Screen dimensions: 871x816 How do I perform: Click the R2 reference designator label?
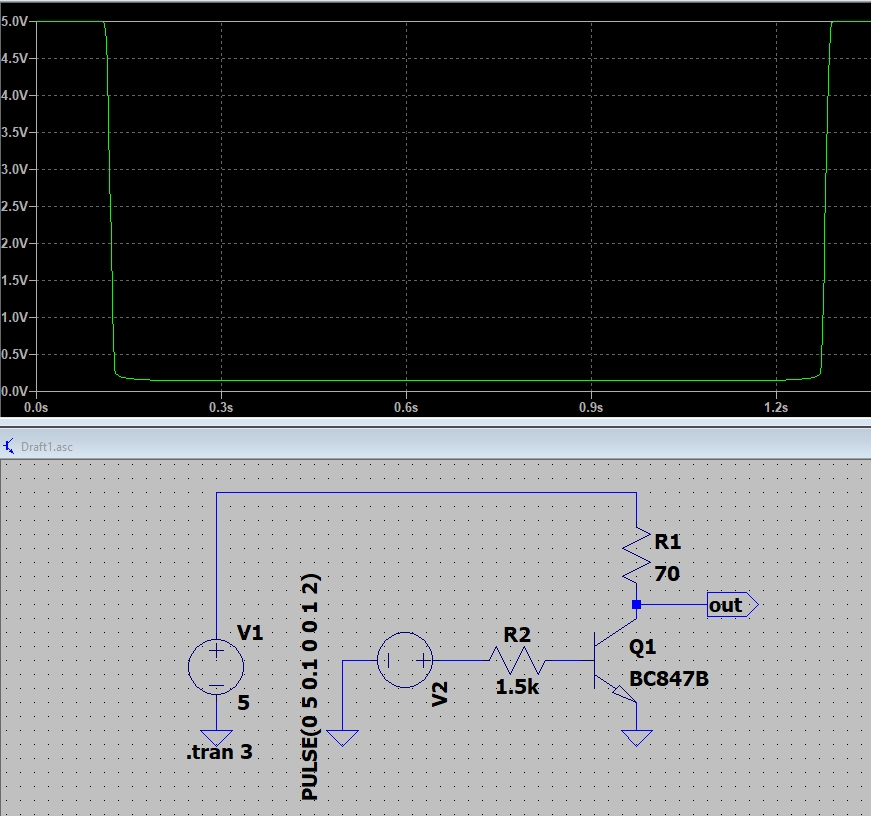(x=517, y=634)
